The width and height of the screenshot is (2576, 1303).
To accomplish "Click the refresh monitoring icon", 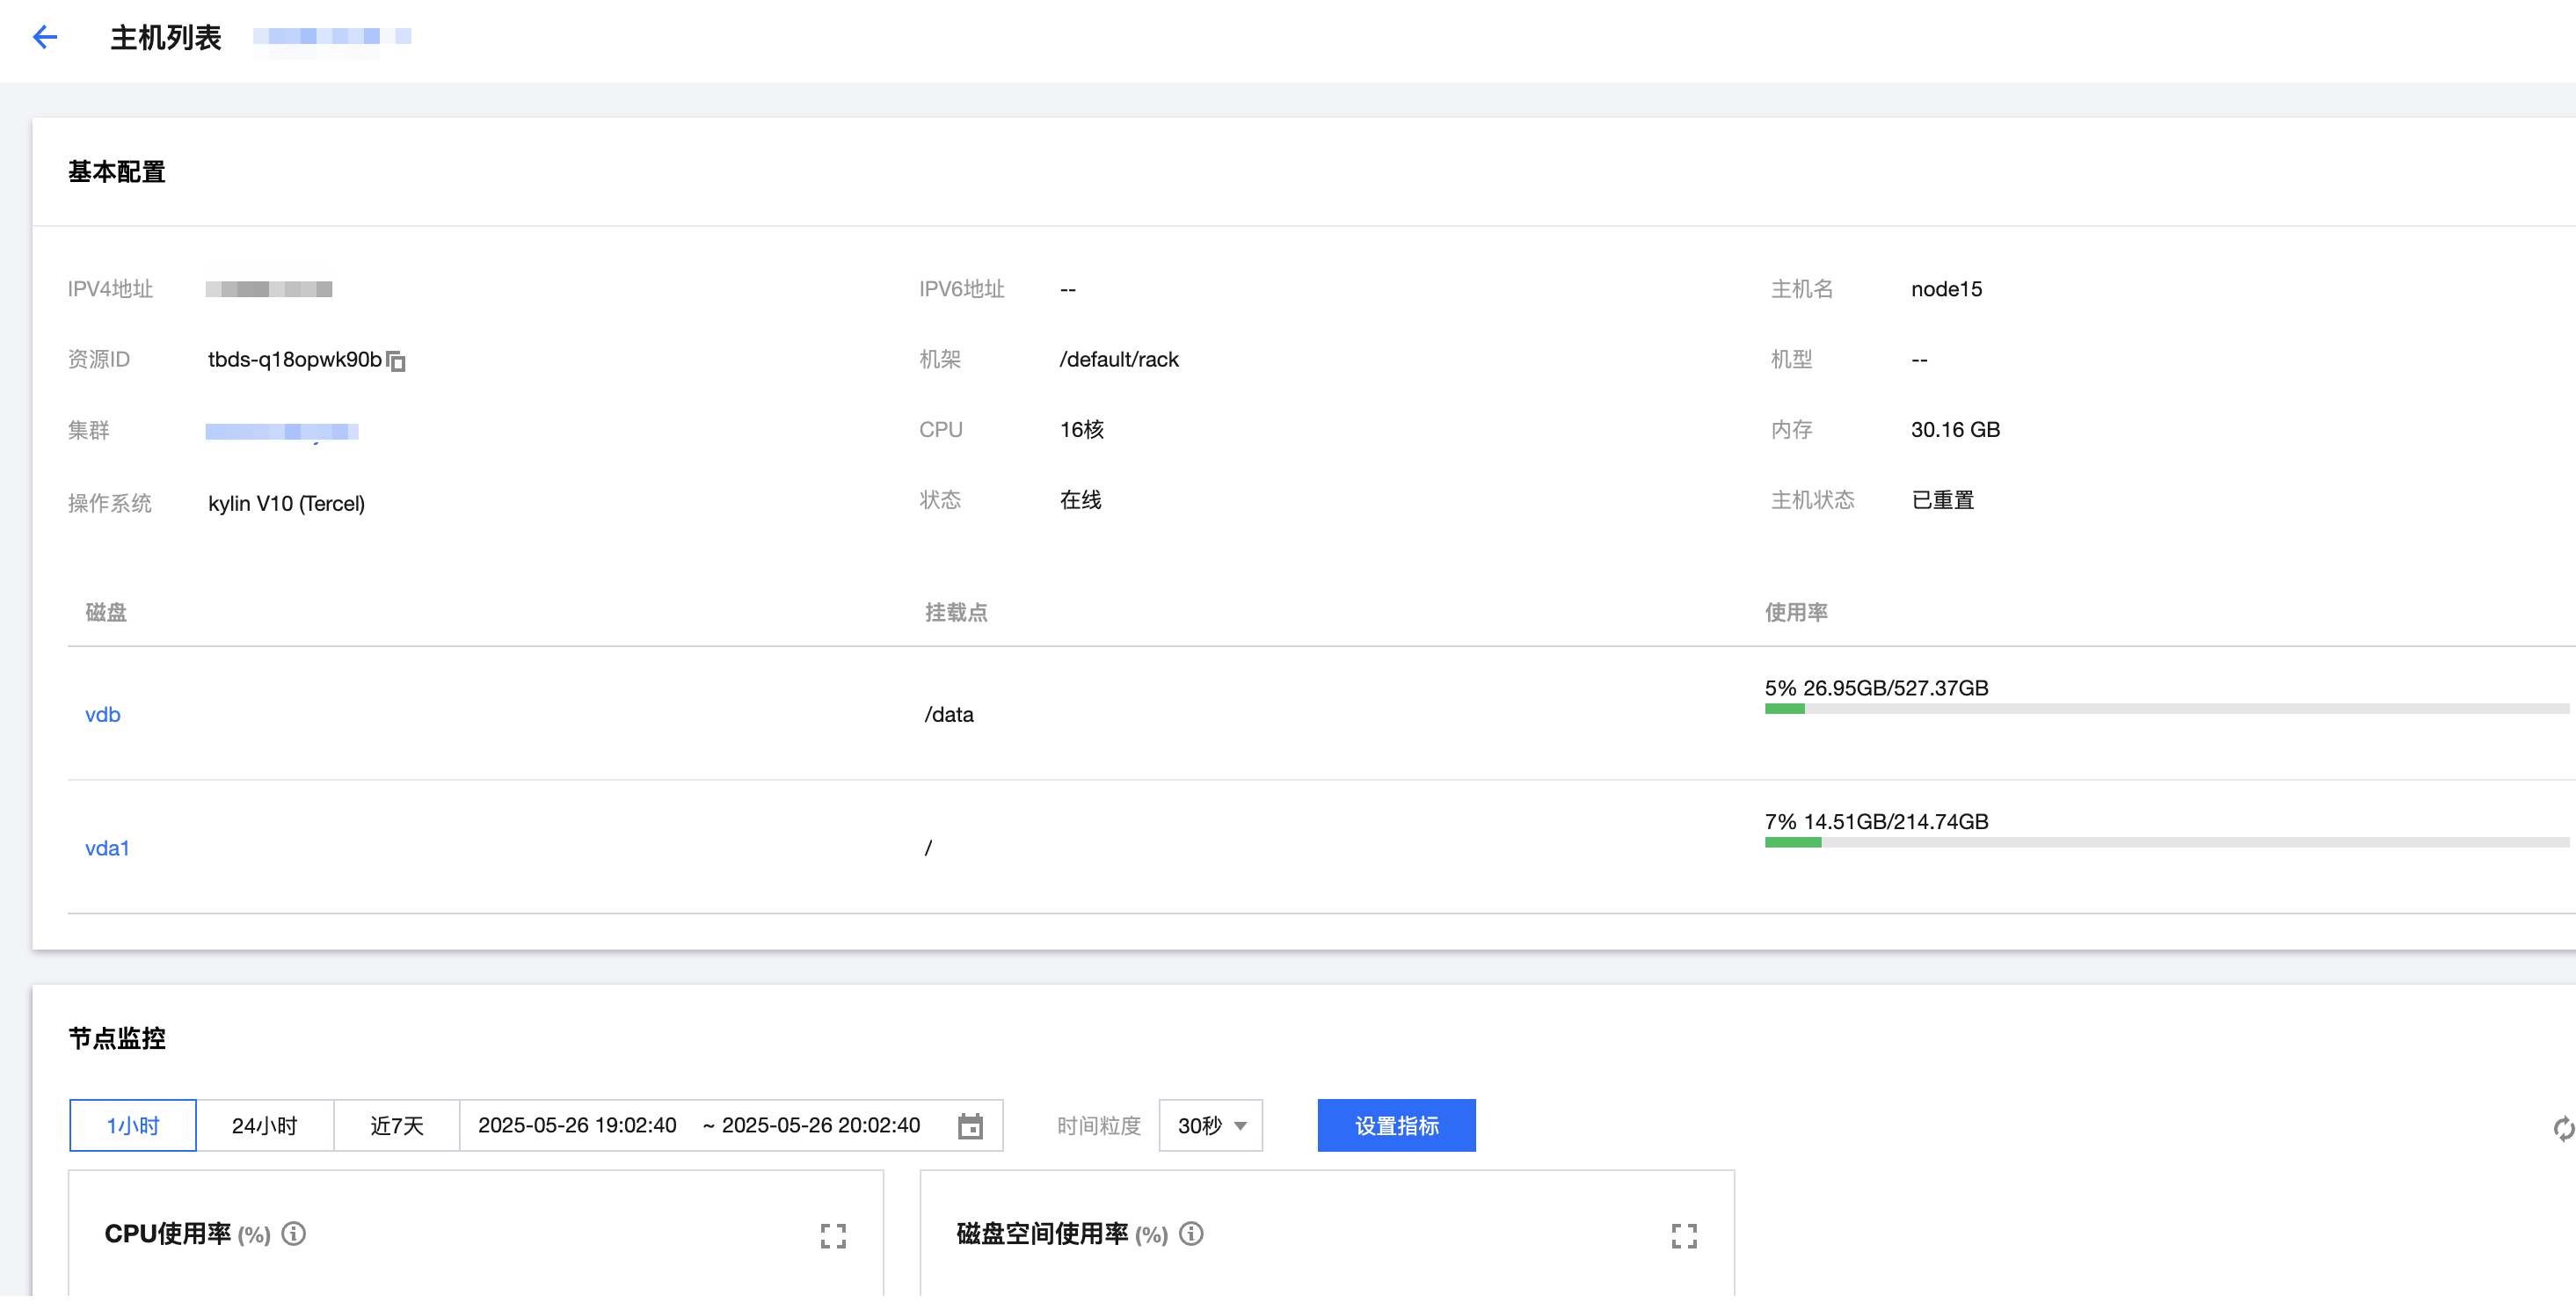I will click(2563, 1129).
